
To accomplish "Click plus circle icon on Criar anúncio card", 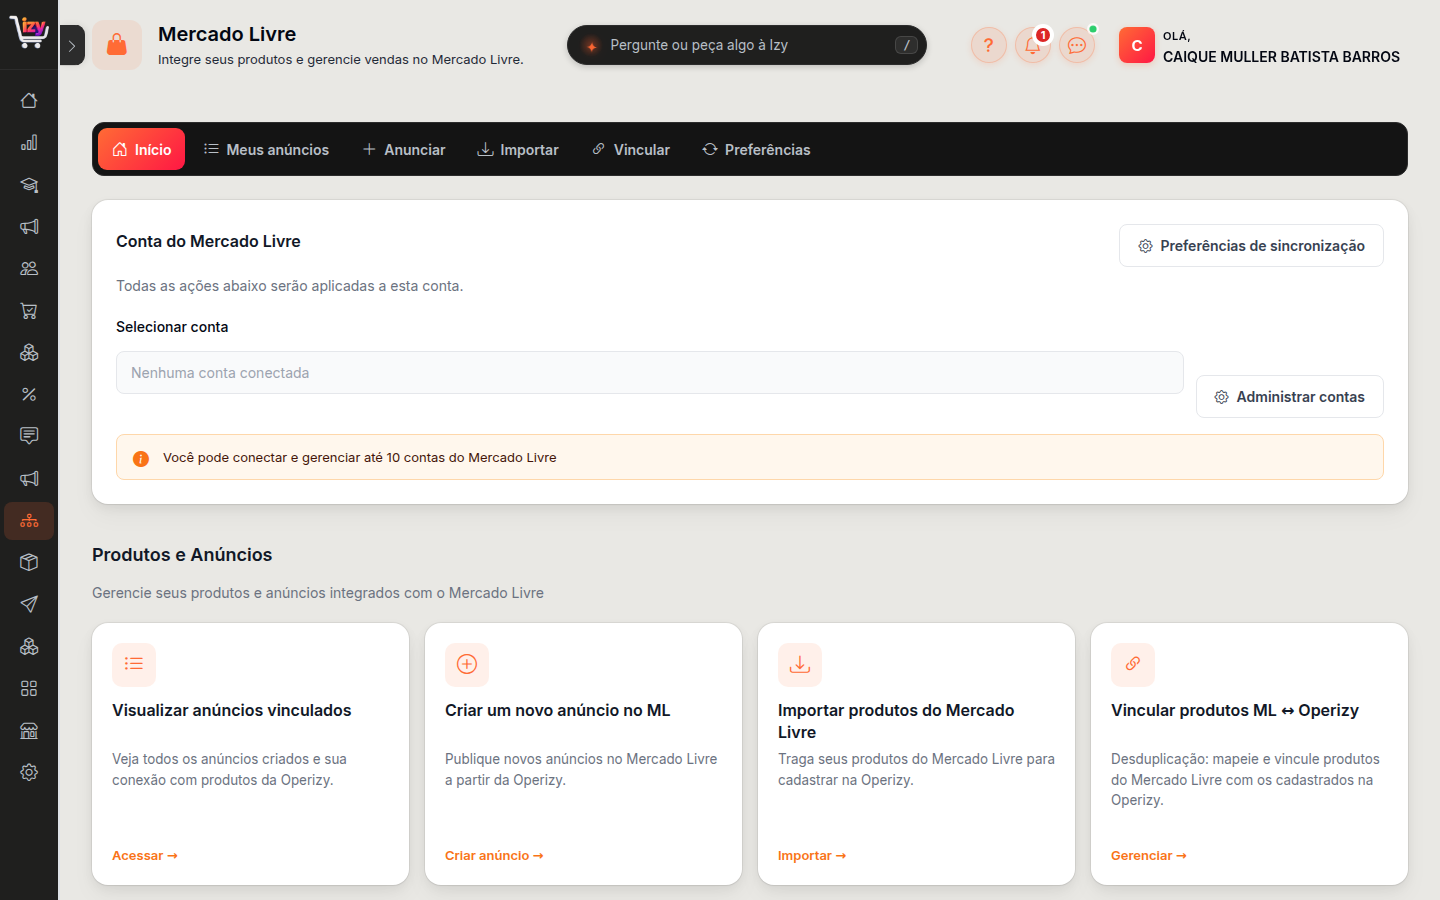I will (x=467, y=664).
